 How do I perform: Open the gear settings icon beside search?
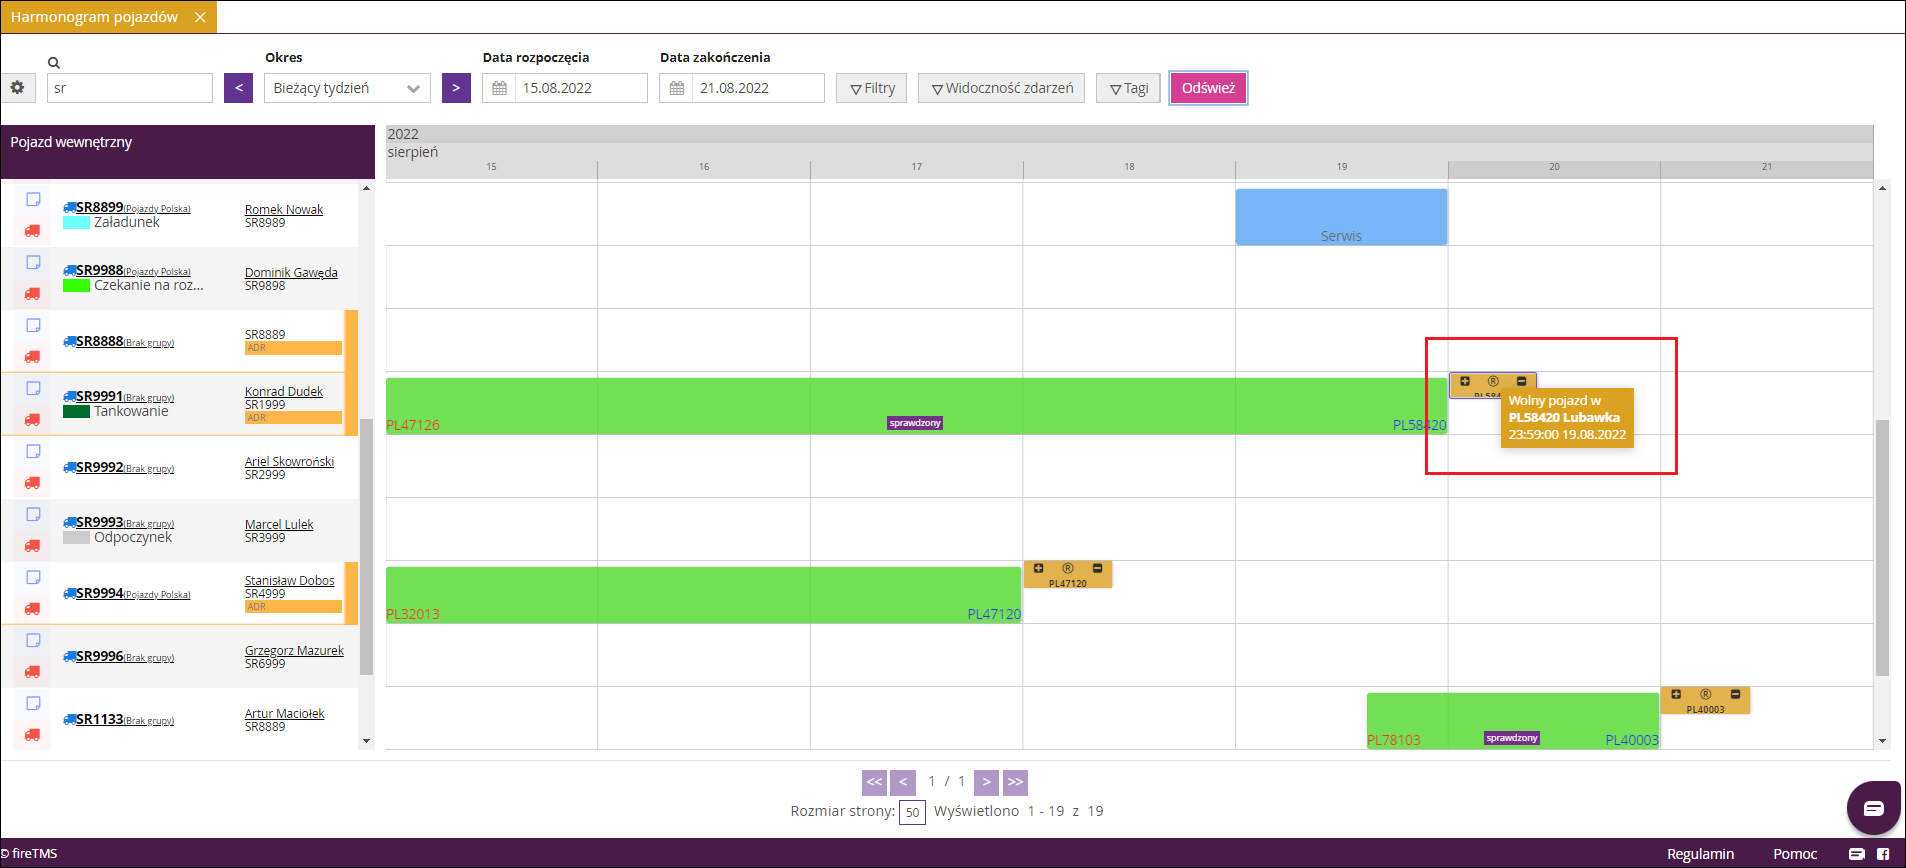click(17, 88)
